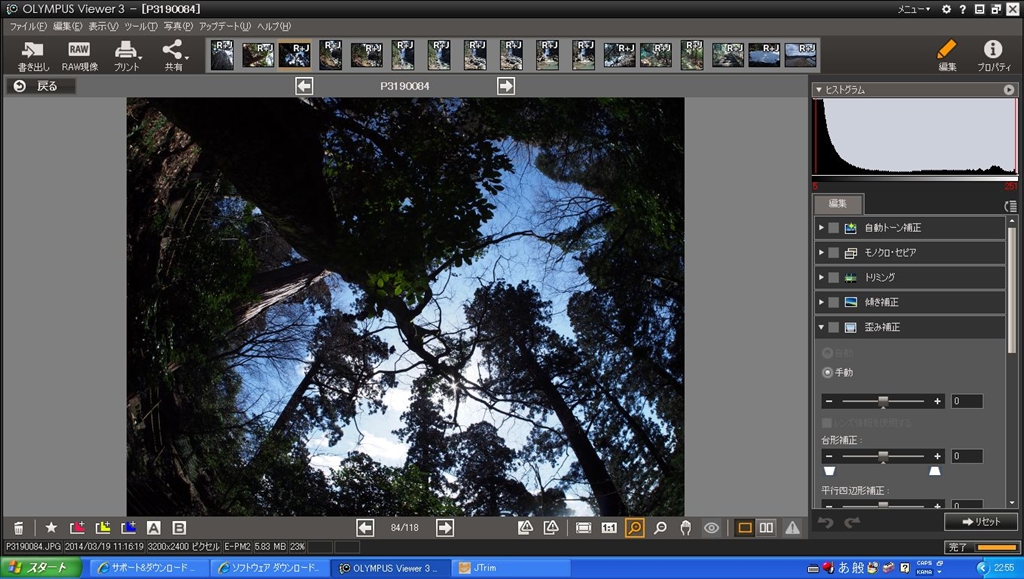The width and height of the screenshot is (1024, 579).
Task: Click the 1:1 actual size icon
Action: [609, 528]
